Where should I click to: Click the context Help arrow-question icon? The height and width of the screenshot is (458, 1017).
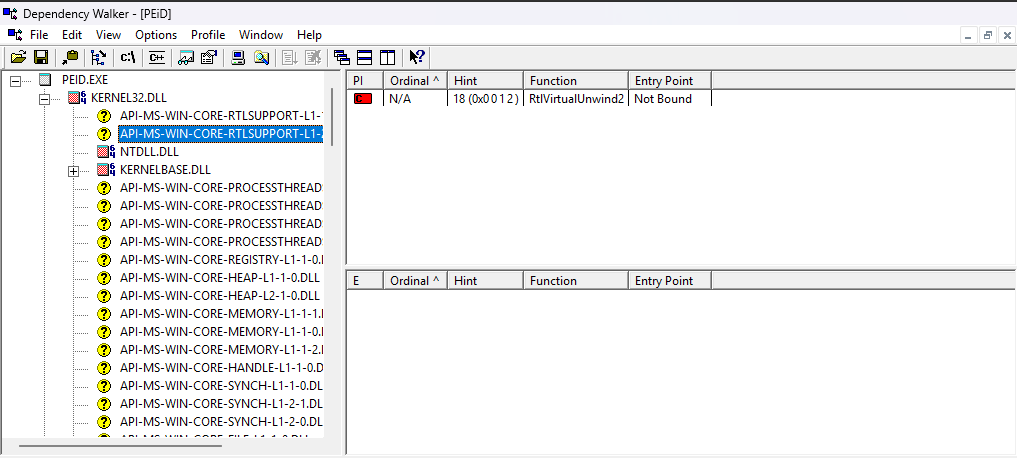(416, 58)
